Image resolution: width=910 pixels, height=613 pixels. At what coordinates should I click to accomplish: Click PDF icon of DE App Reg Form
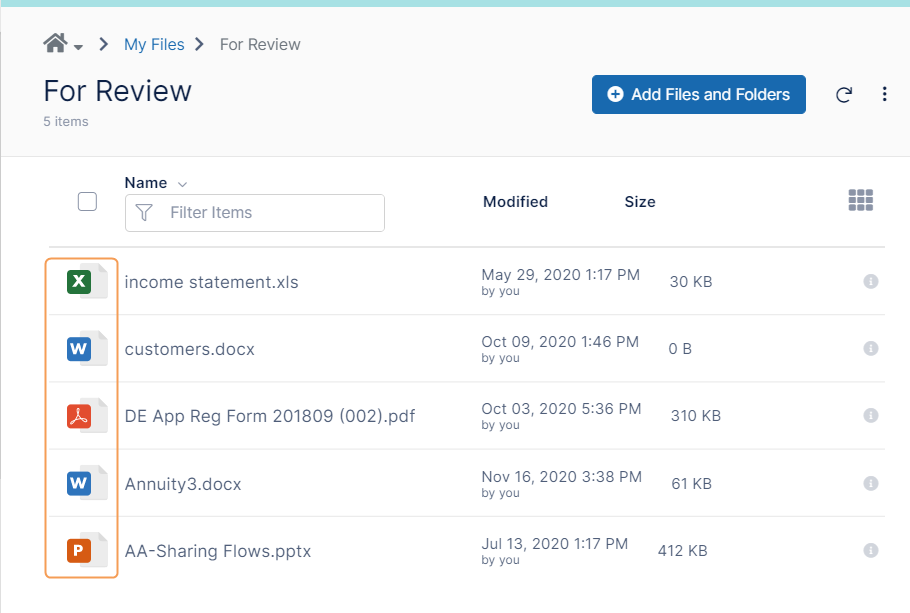(86, 416)
